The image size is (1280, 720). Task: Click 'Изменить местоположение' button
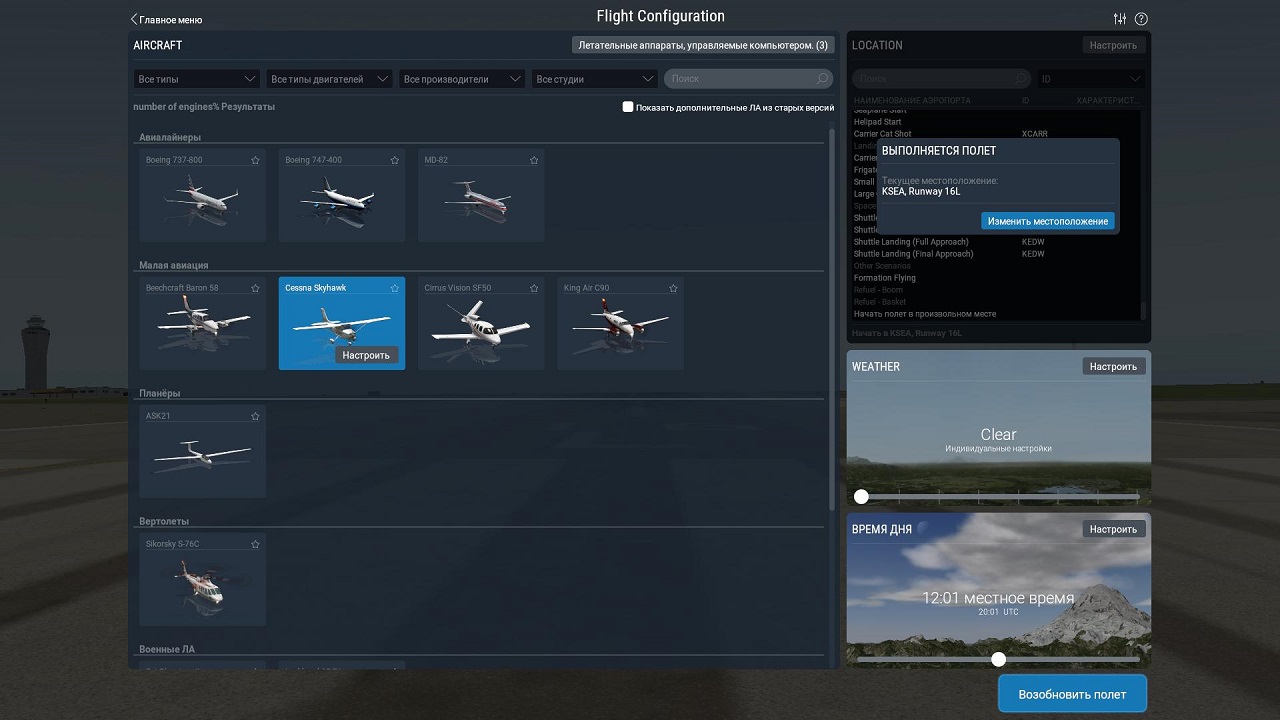pyautogui.click(x=1047, y=221)
